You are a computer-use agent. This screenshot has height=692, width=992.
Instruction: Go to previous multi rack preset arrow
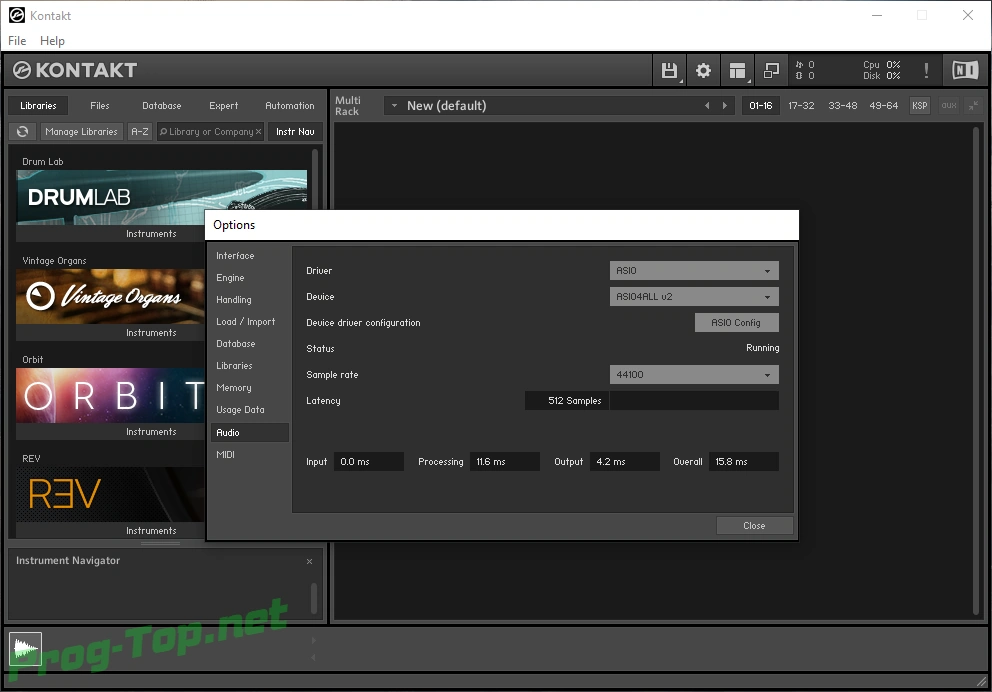point(707,106)
